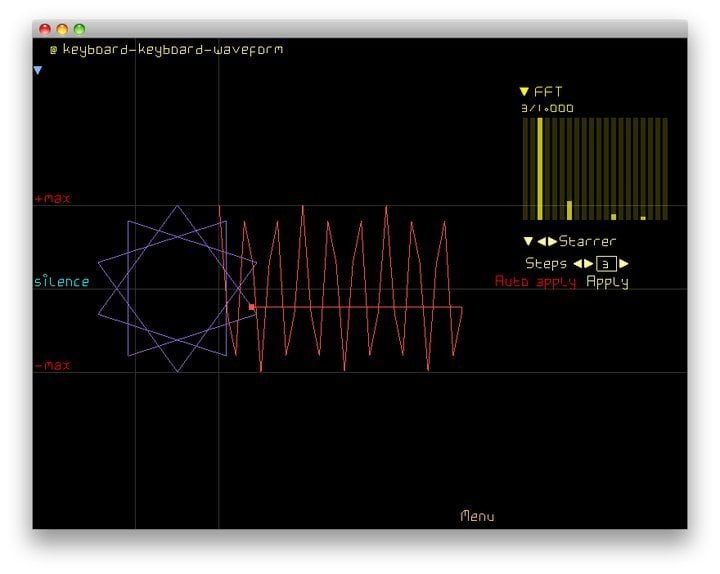Collapse the Starrer plugin section triangle
720x574 pixels.
click(x=528, y=241)
